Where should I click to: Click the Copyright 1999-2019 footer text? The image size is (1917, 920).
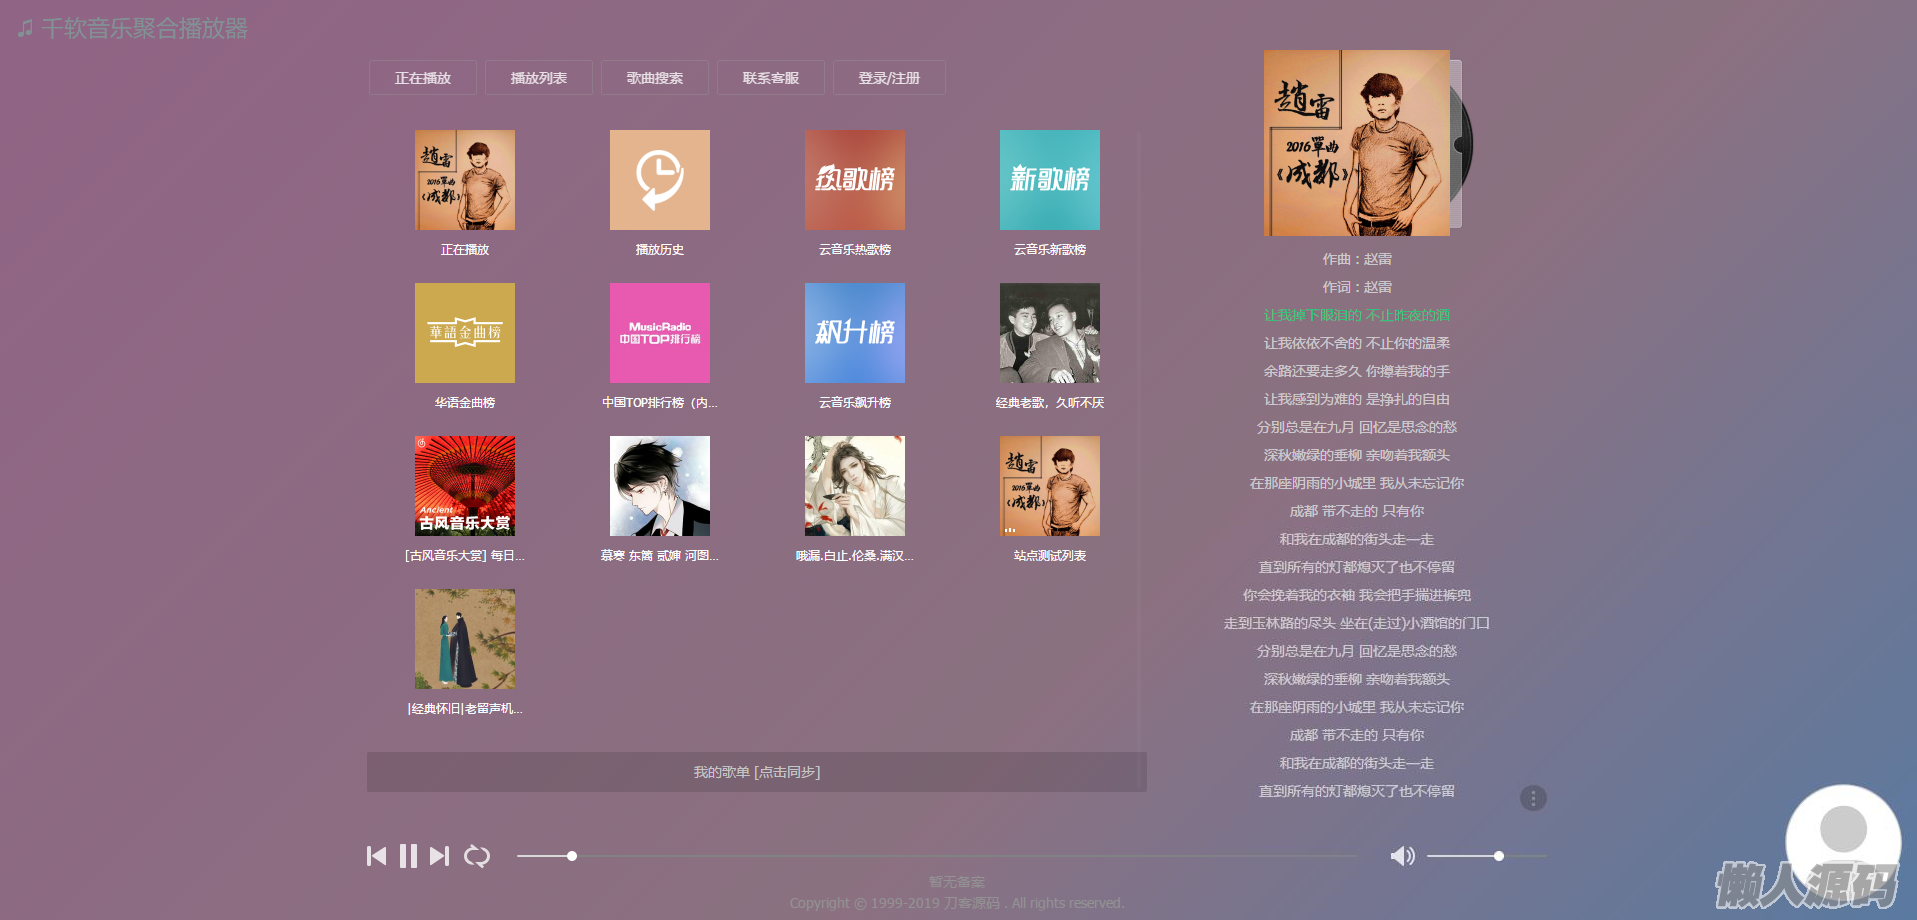click(957, 903)
